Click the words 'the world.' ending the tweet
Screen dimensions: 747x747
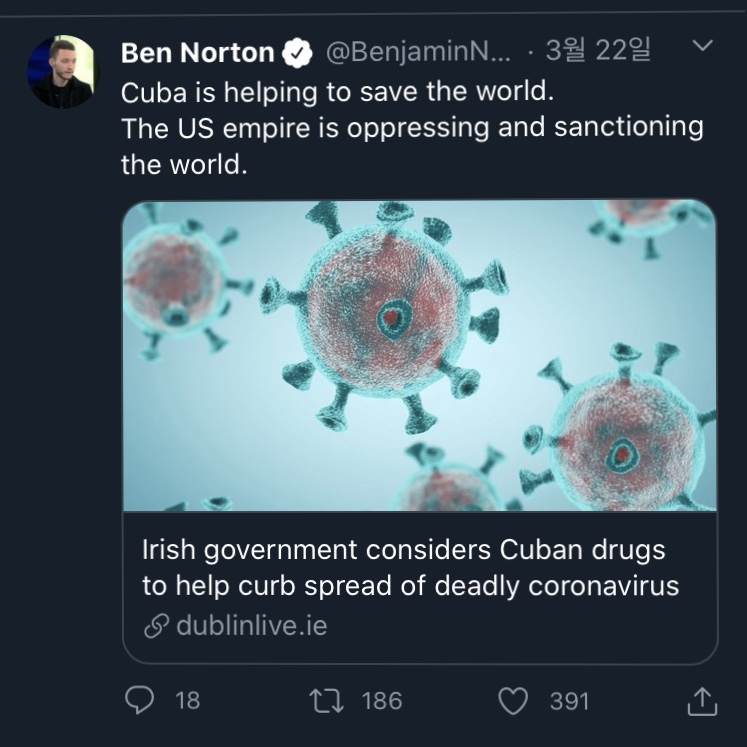tap(183, 164)
